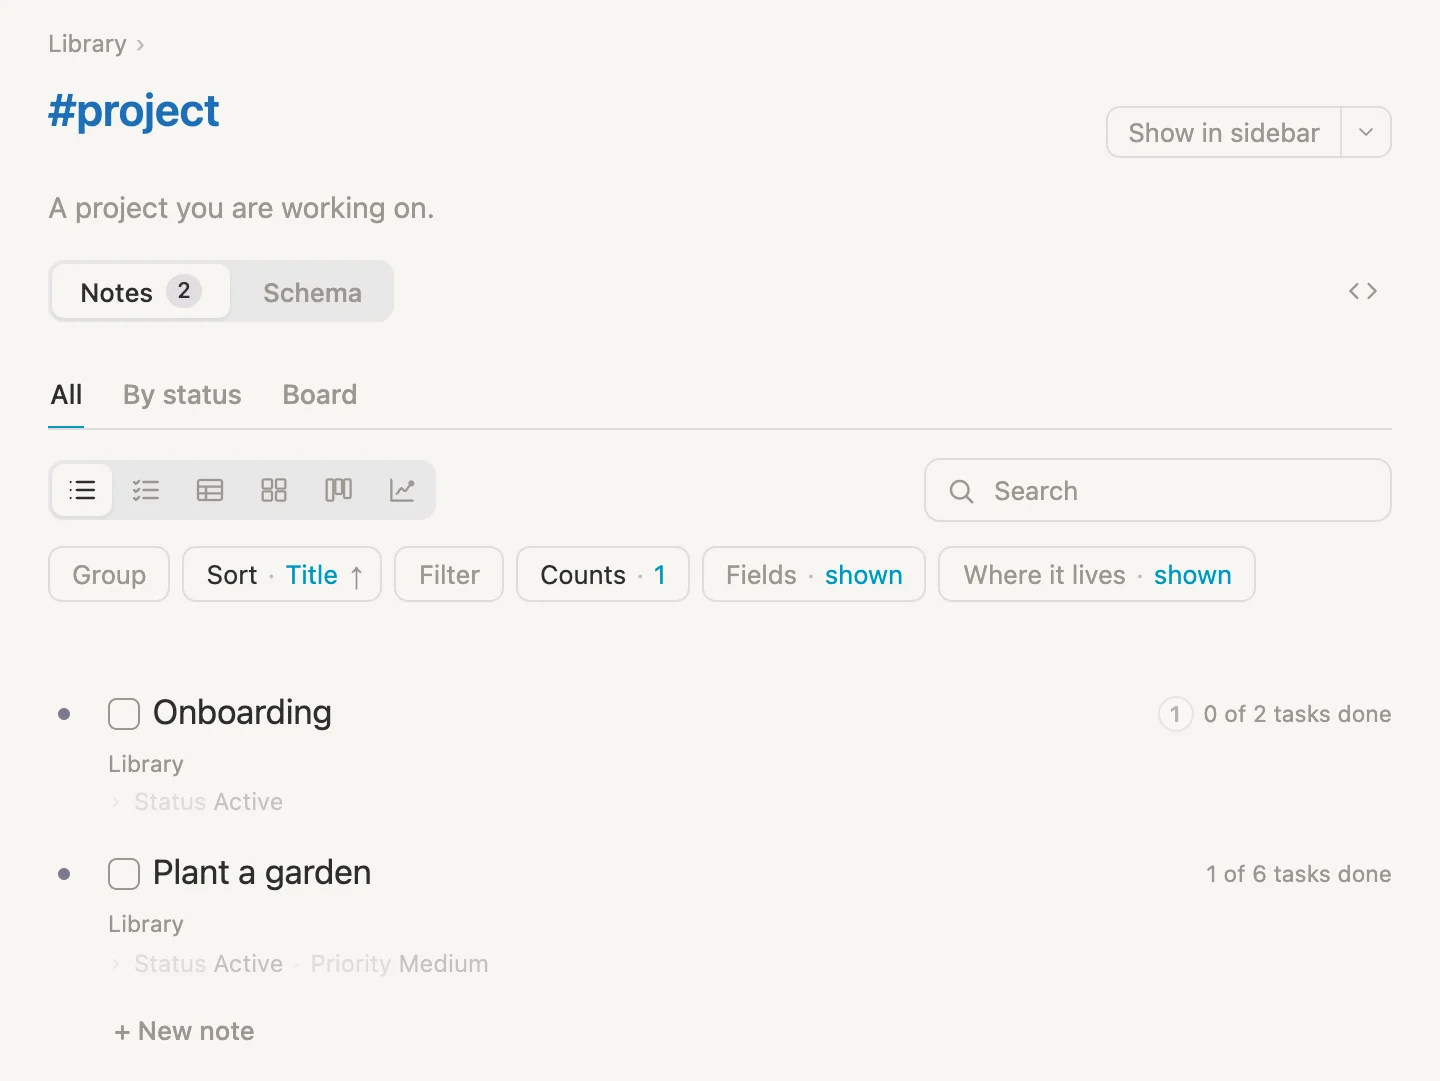Click the 1 of 6 tasks done label
The width and height of the screenshot is (1440, 1081).
(1298, 874)
